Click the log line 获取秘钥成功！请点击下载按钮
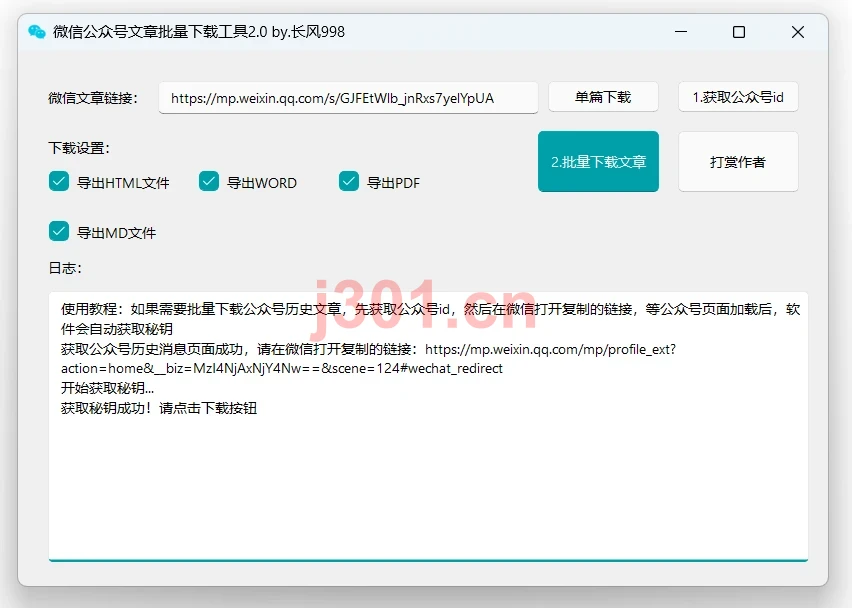The height and width of the screenshot is (608, 852). (159, 408)
